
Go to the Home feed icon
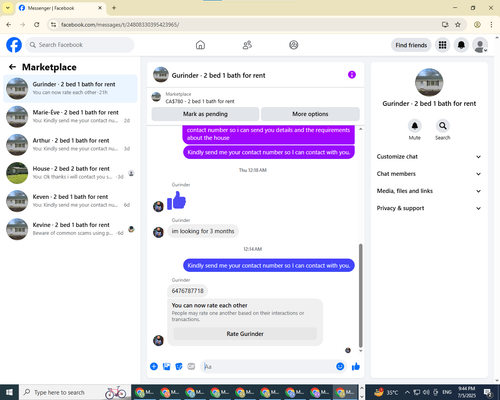[200, 45]
